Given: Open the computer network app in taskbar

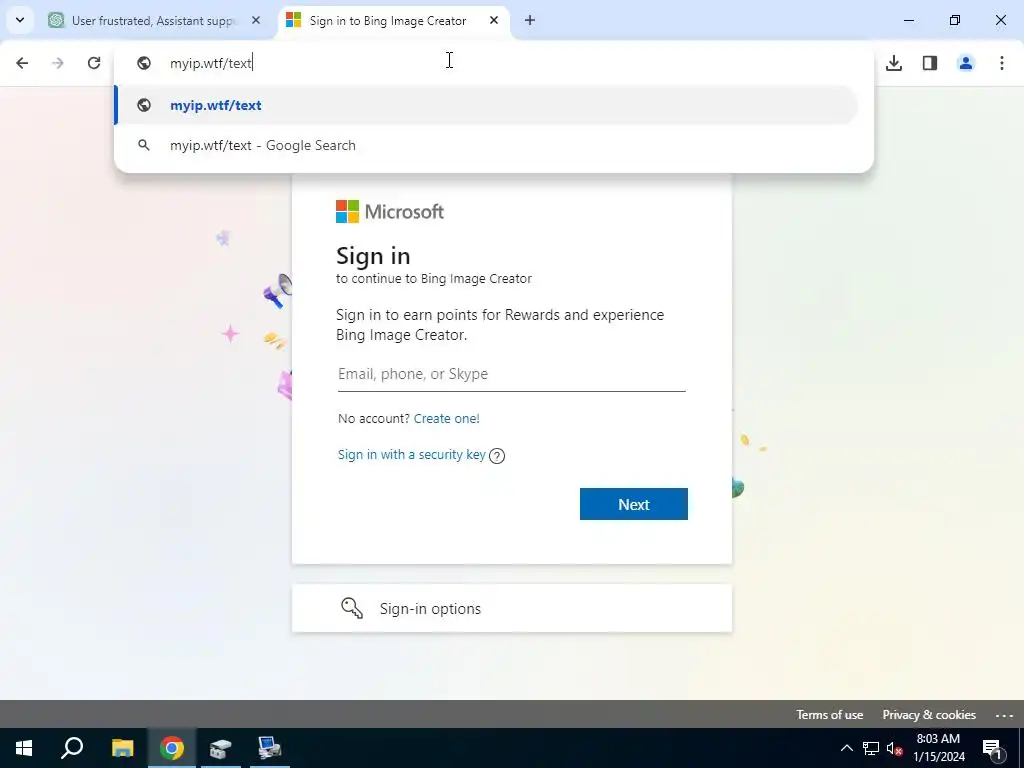Looking at the screenshot, I should [x=269, y=748].
